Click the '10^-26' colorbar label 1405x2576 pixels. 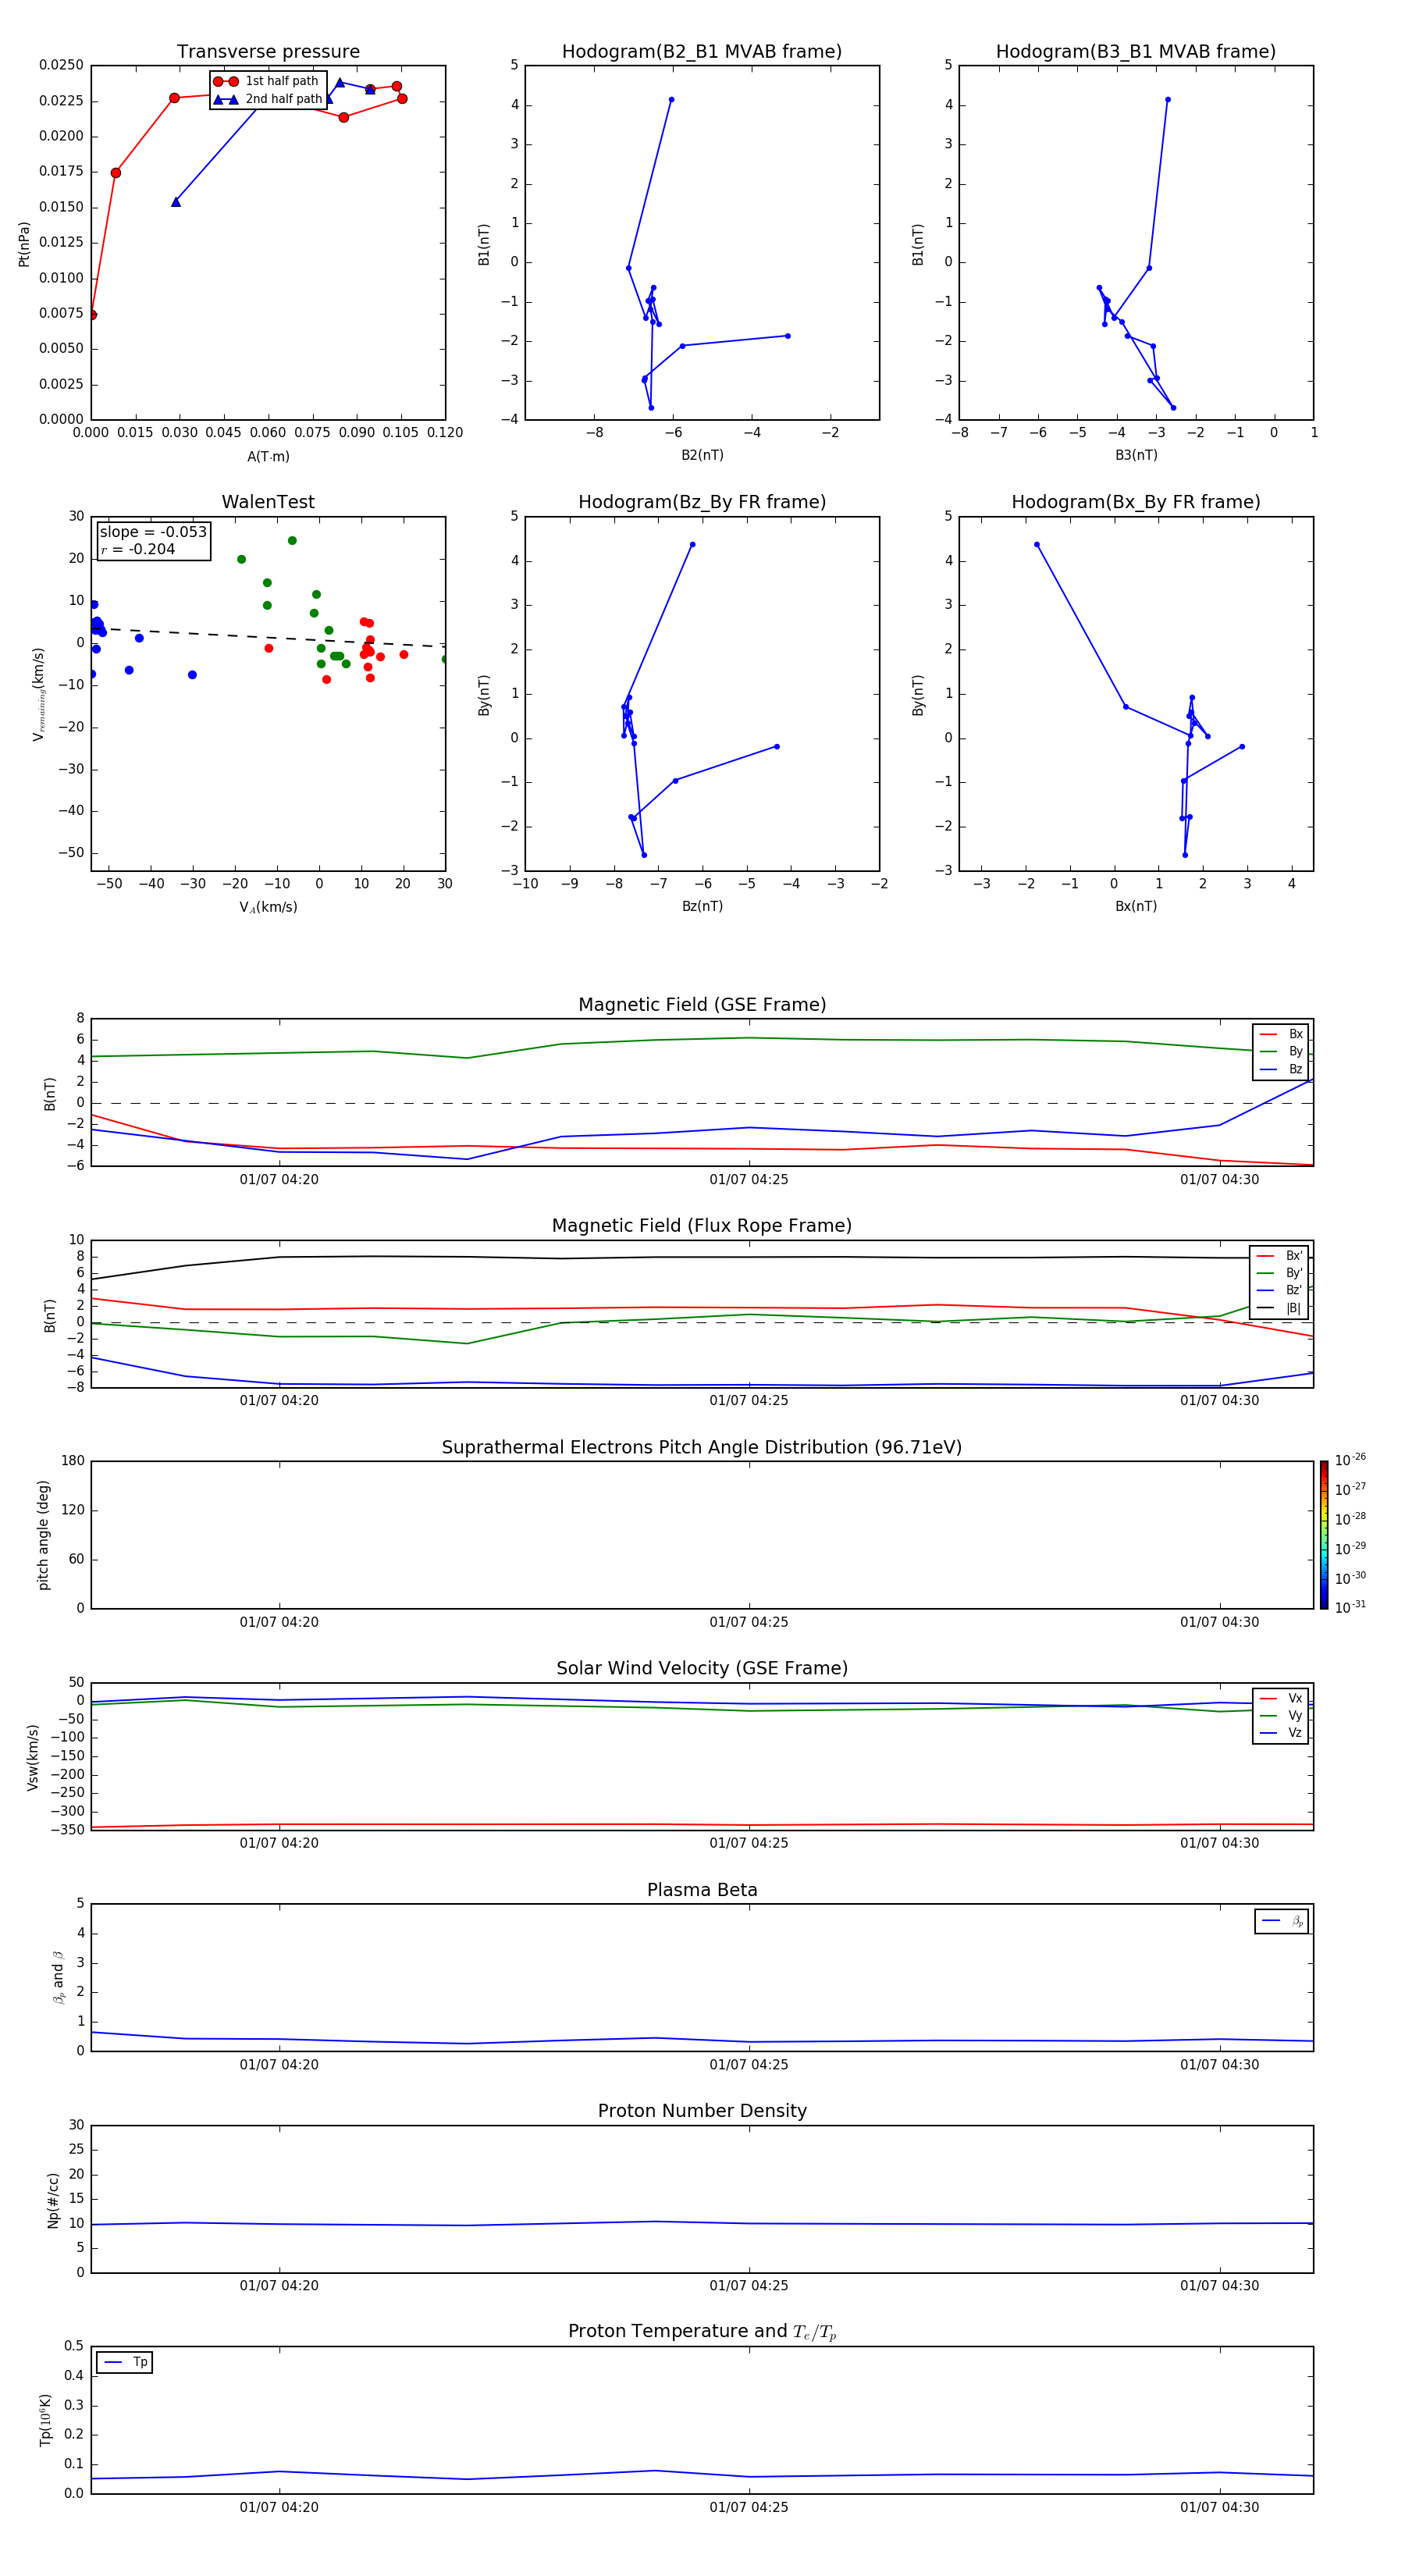(1350, 1460)
